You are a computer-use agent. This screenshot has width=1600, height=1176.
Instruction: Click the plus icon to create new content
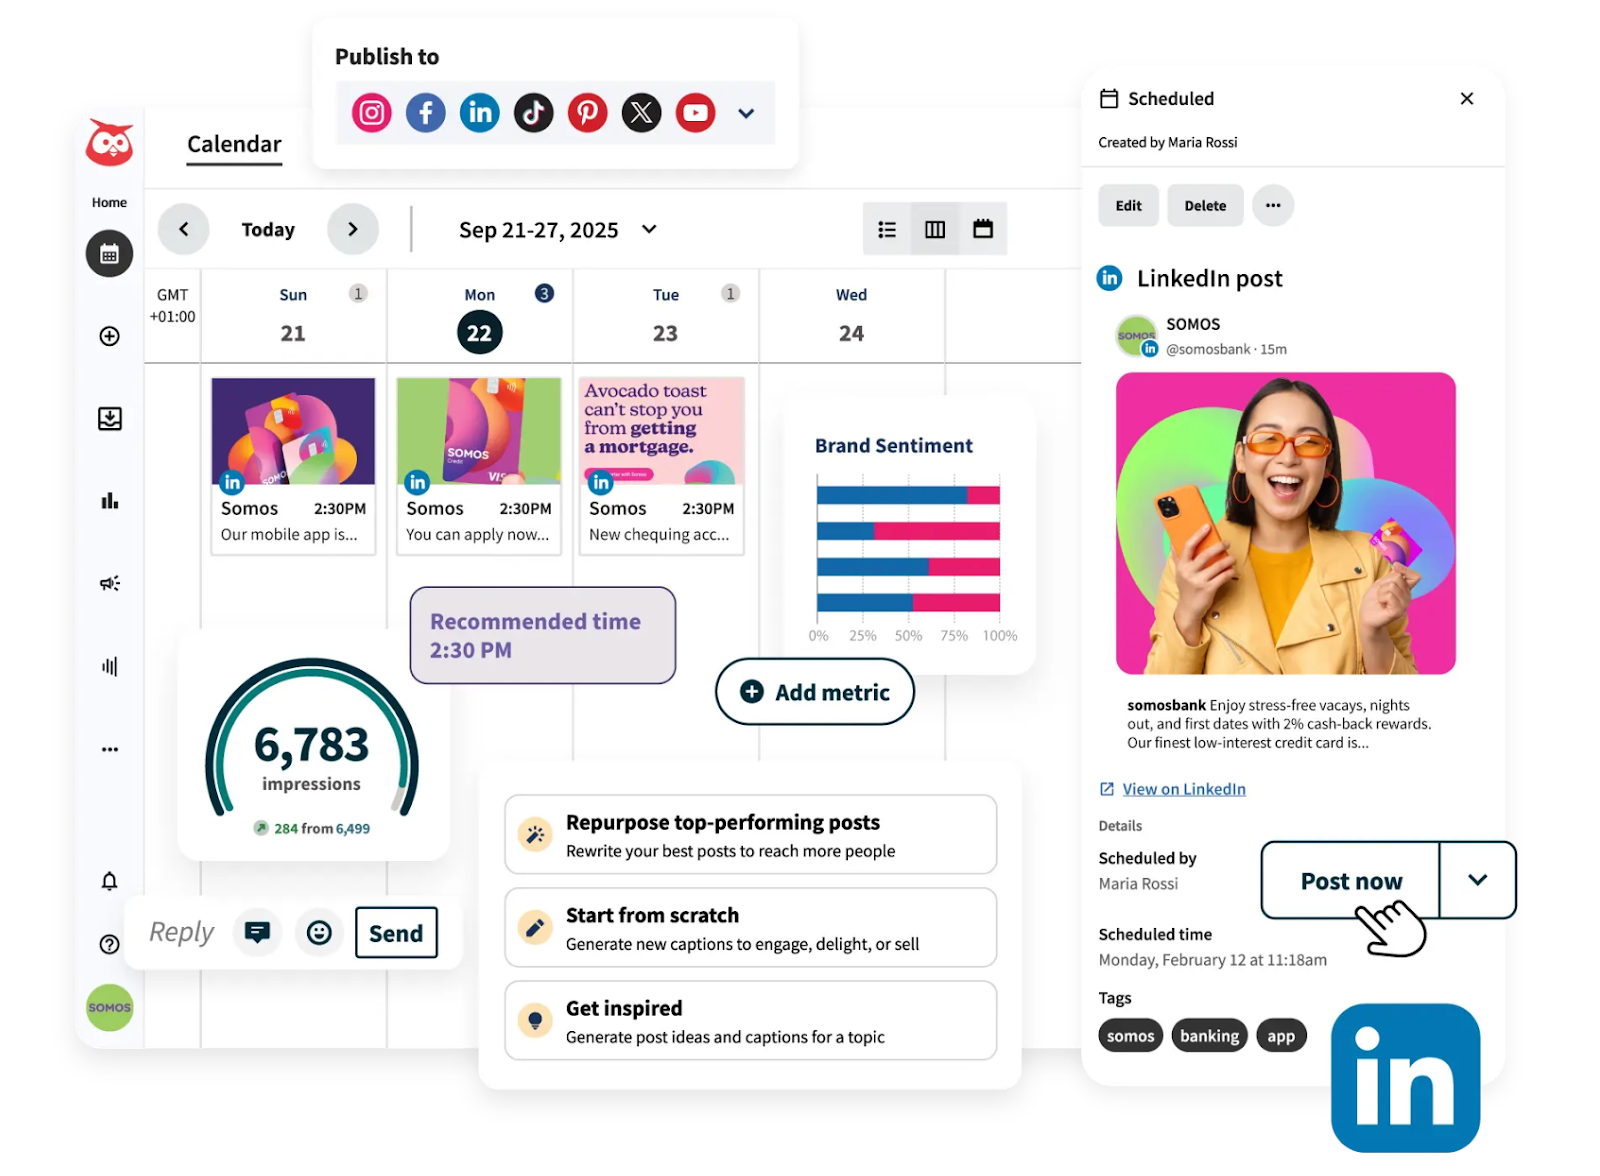[x=108, y=336]
